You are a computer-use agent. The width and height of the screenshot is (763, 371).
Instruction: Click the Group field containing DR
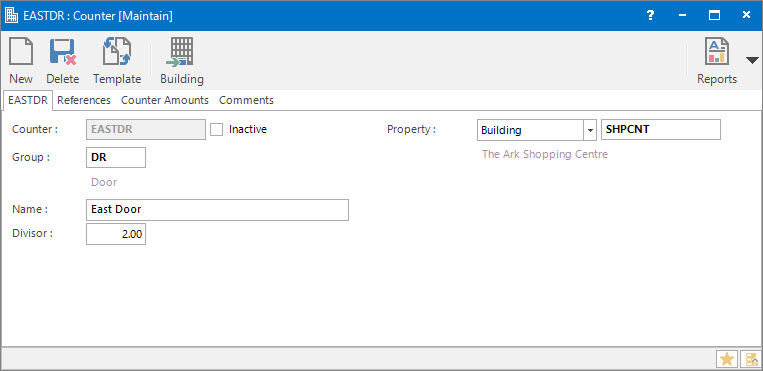click(x=116, y=157)
